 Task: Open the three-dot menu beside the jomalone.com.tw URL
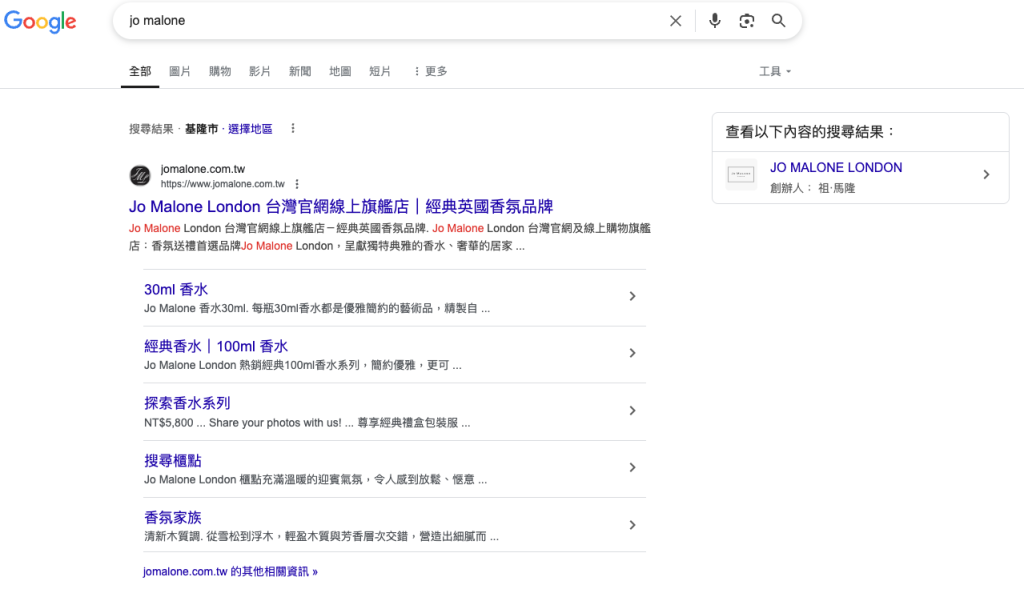click(x=297, y=184)
